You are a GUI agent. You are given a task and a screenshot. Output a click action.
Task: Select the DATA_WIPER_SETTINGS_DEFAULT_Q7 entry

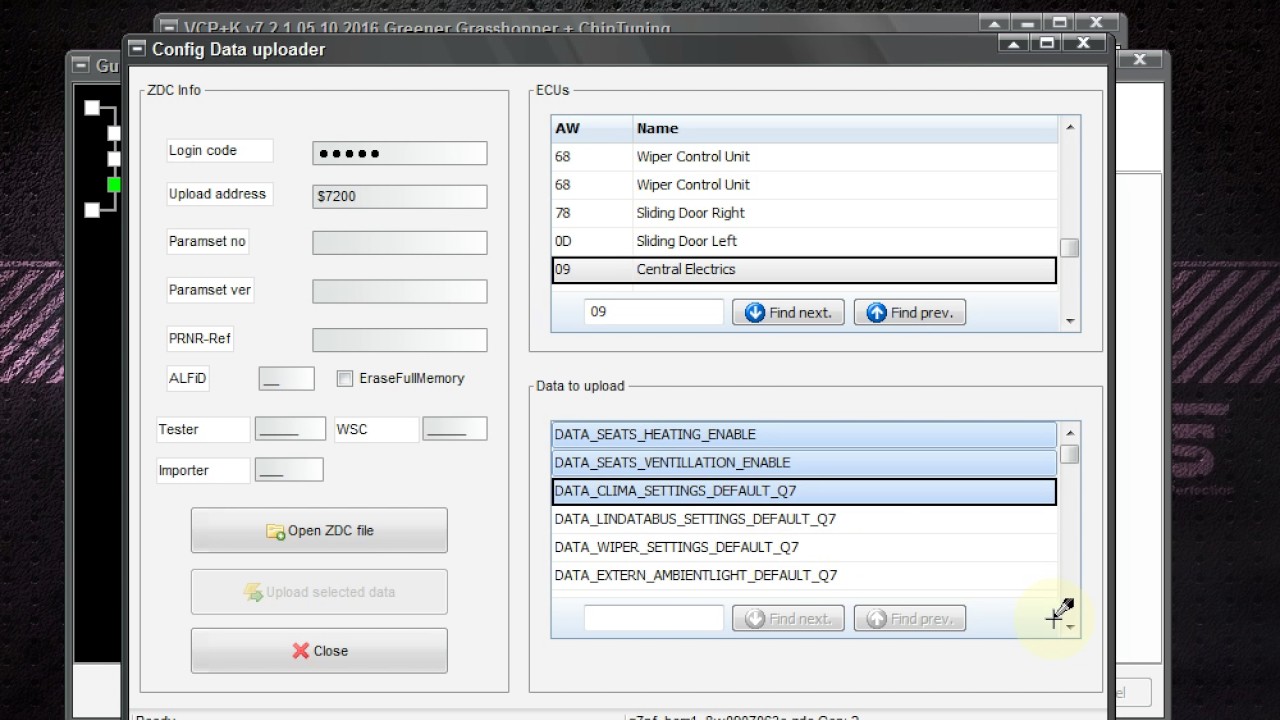point(804,547)
